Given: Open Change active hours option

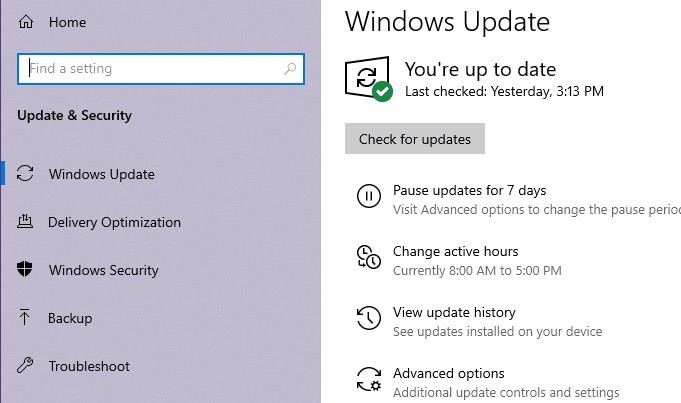Looking at the screenshot, I should (x=455, y=251).
